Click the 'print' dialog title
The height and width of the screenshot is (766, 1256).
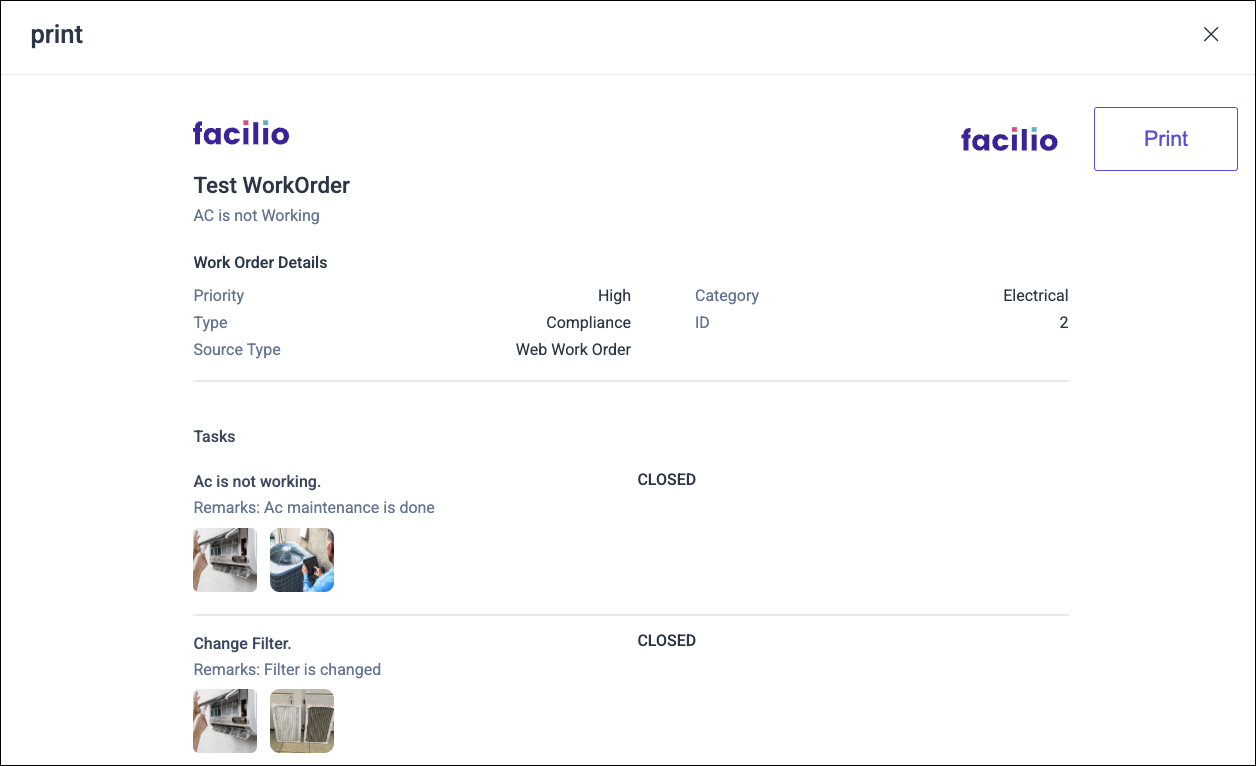pyautogui.click(x=57, y=36)
